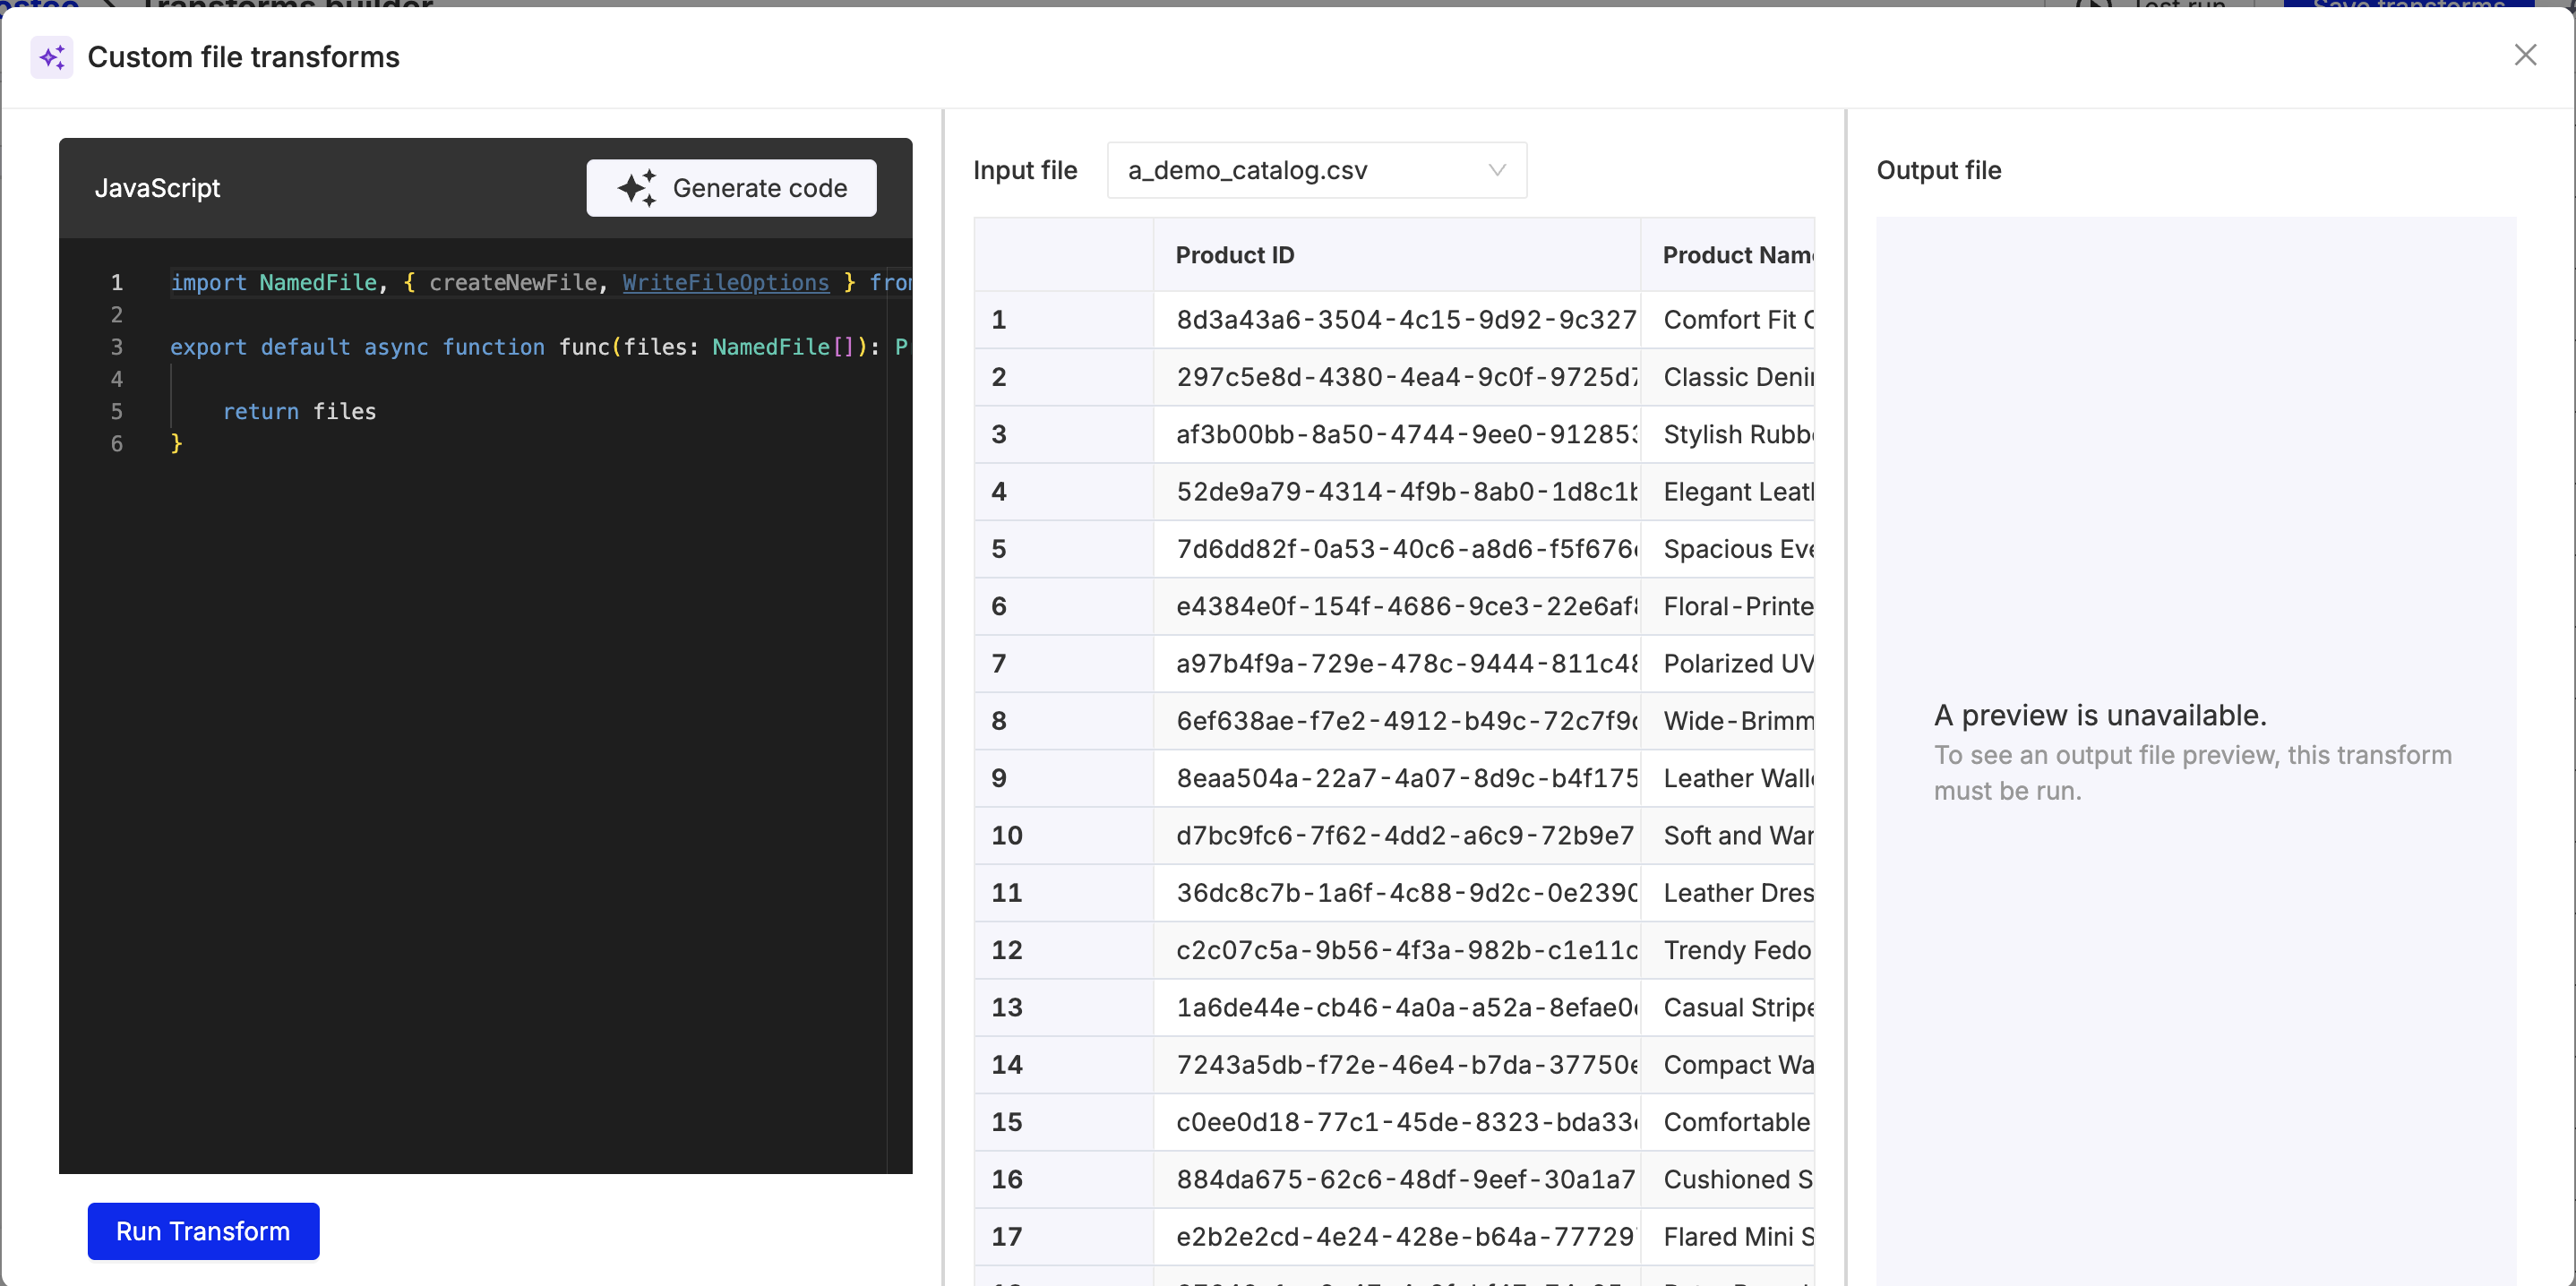Viewport: 2576px width, 1286px height.
Task: Click sparkle stars icon in Generate code
Action: click(x=637, y=188)
